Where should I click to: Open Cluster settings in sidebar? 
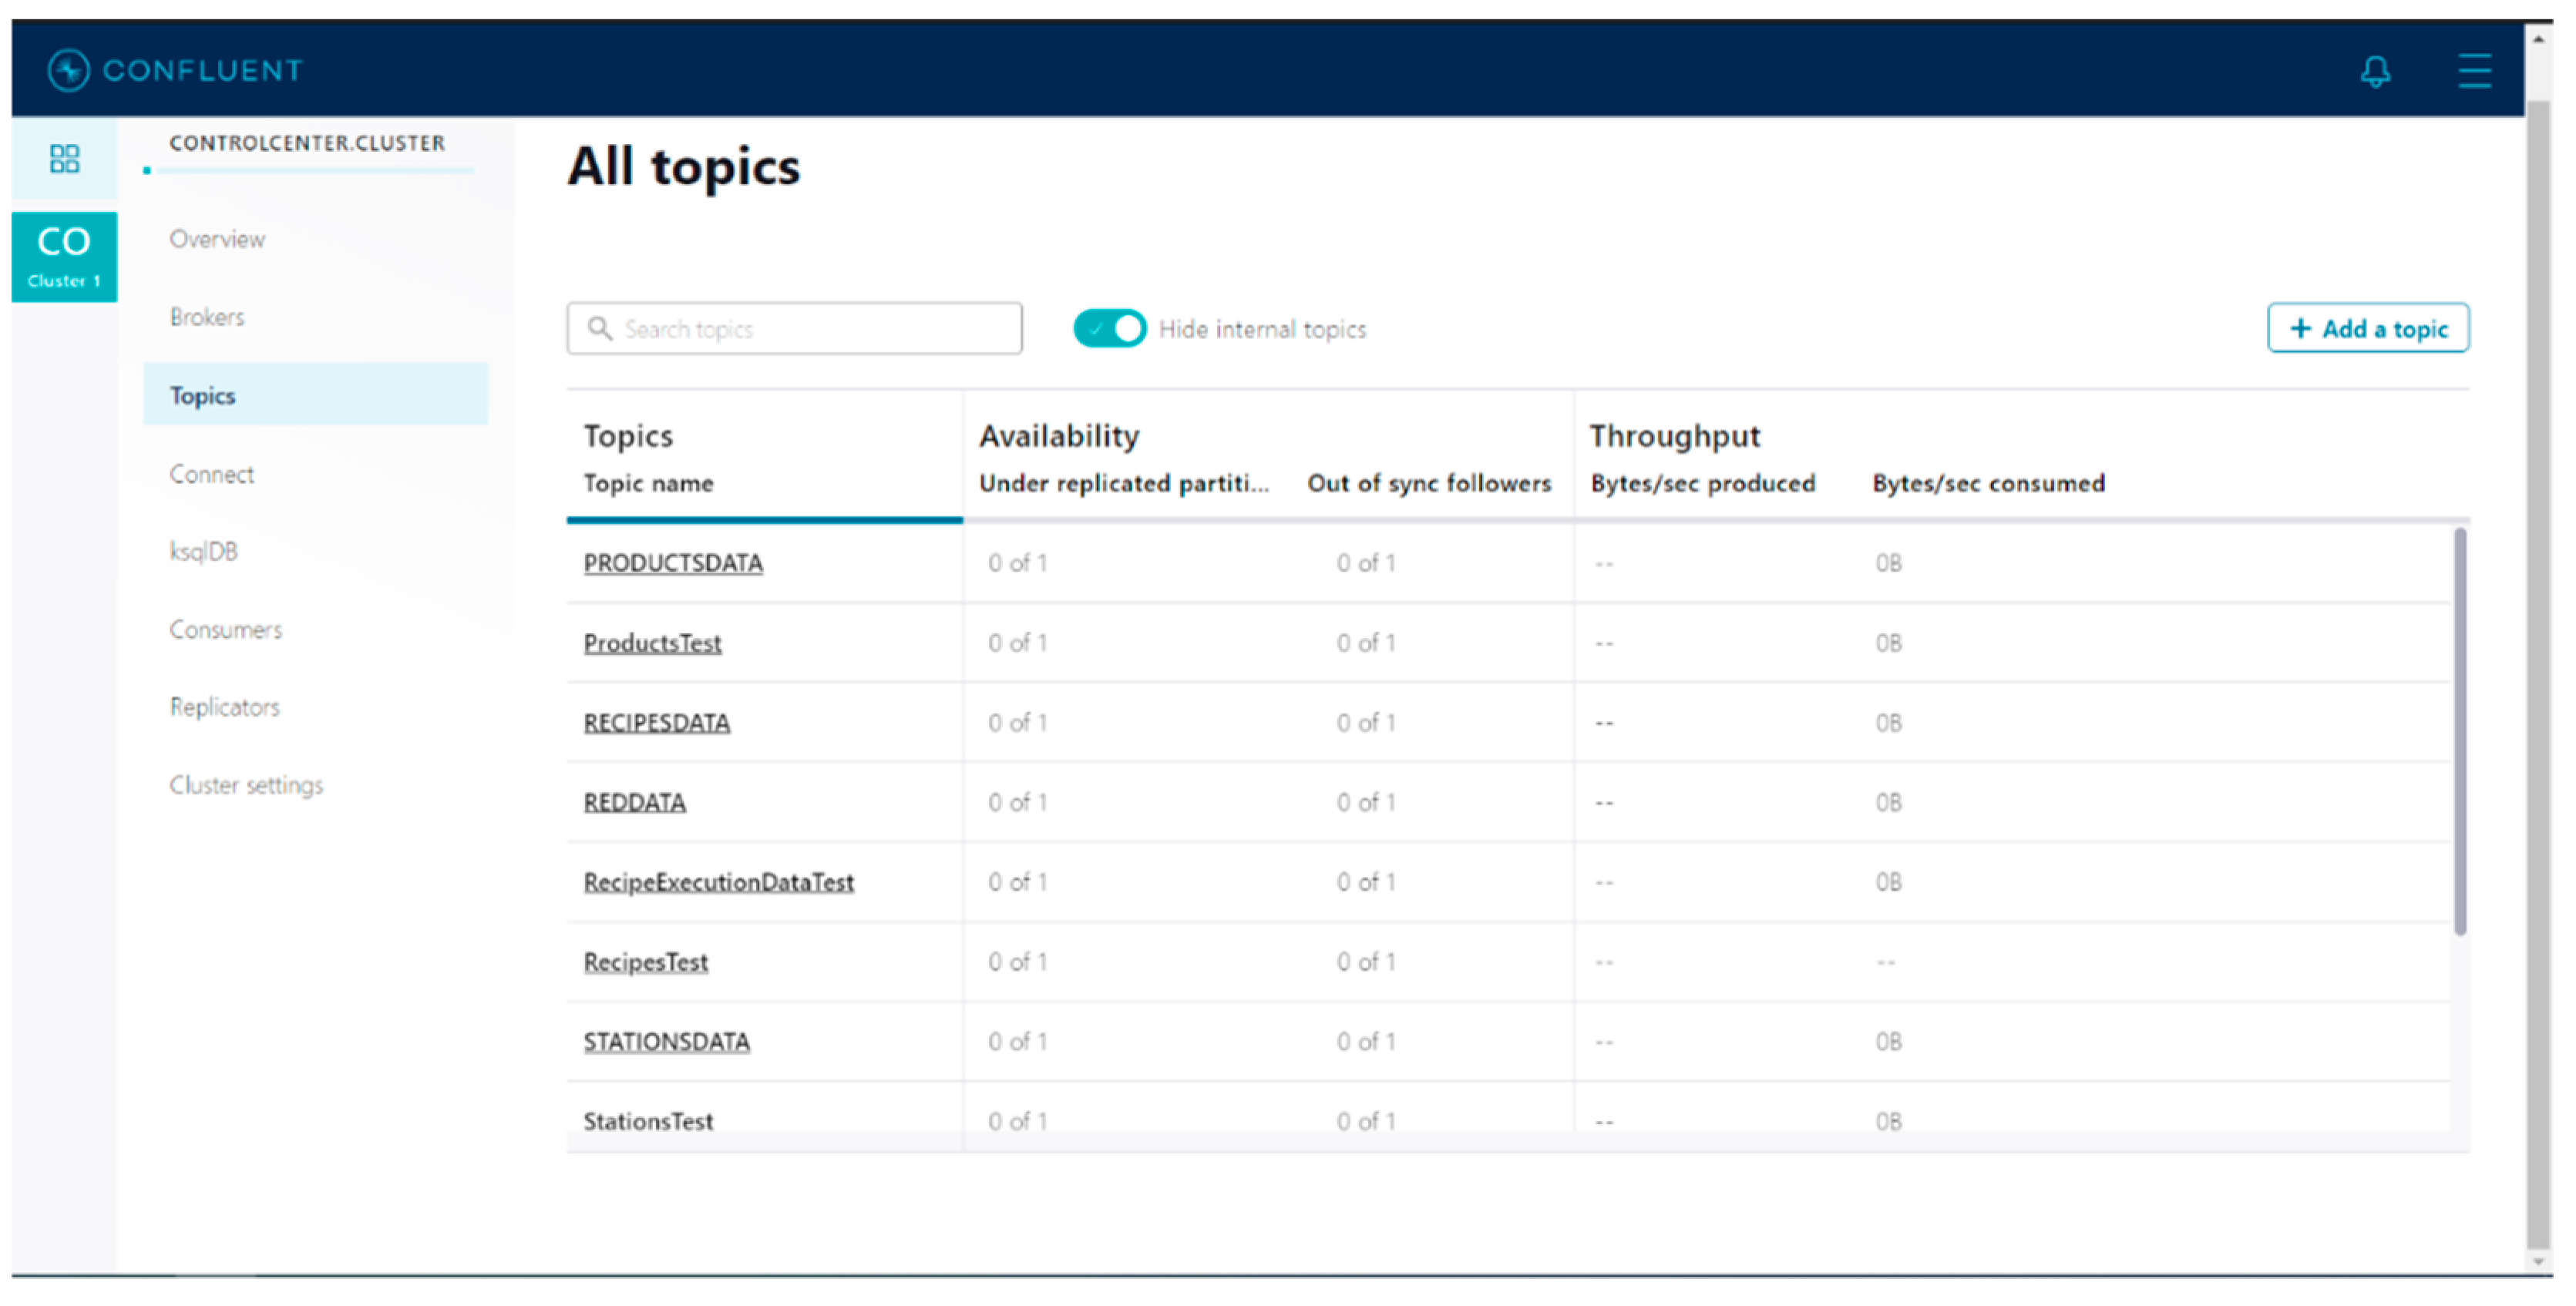coord(246,786)
